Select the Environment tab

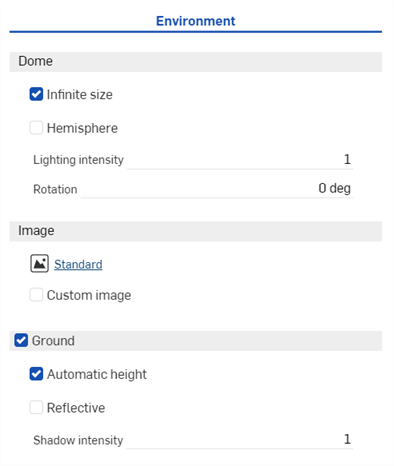tap(196, 21)
